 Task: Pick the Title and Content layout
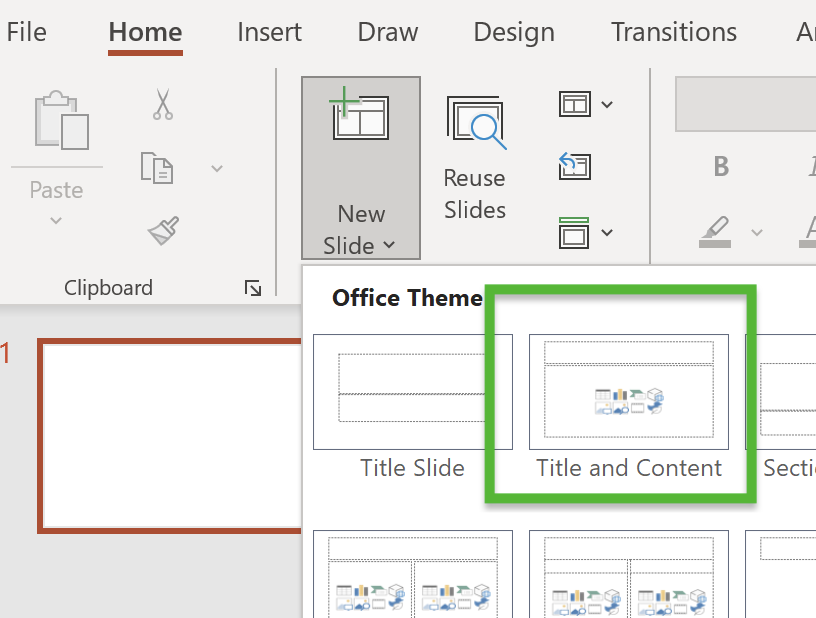[629, 406]
